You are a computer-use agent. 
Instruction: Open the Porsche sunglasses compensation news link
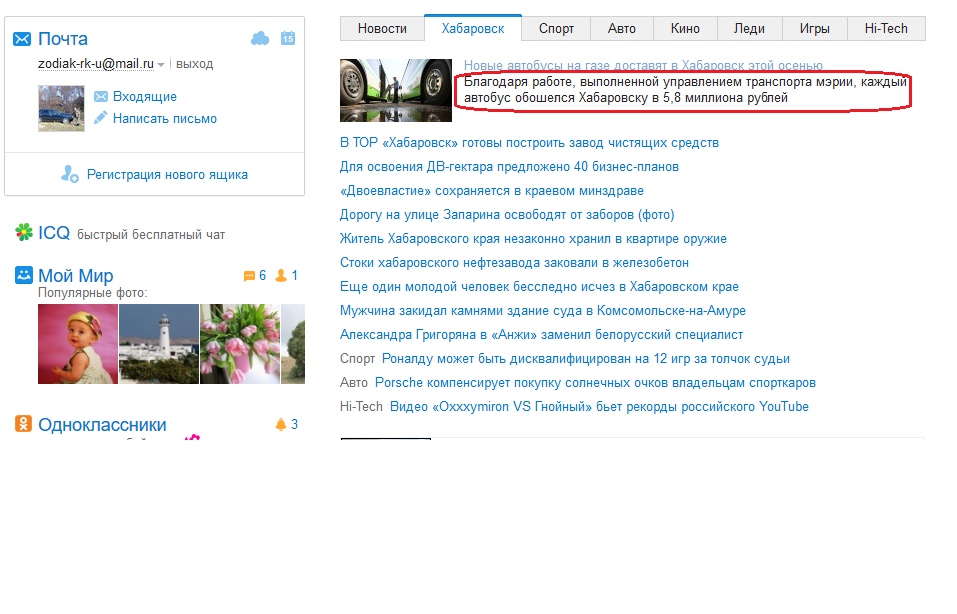coord(595,383)
